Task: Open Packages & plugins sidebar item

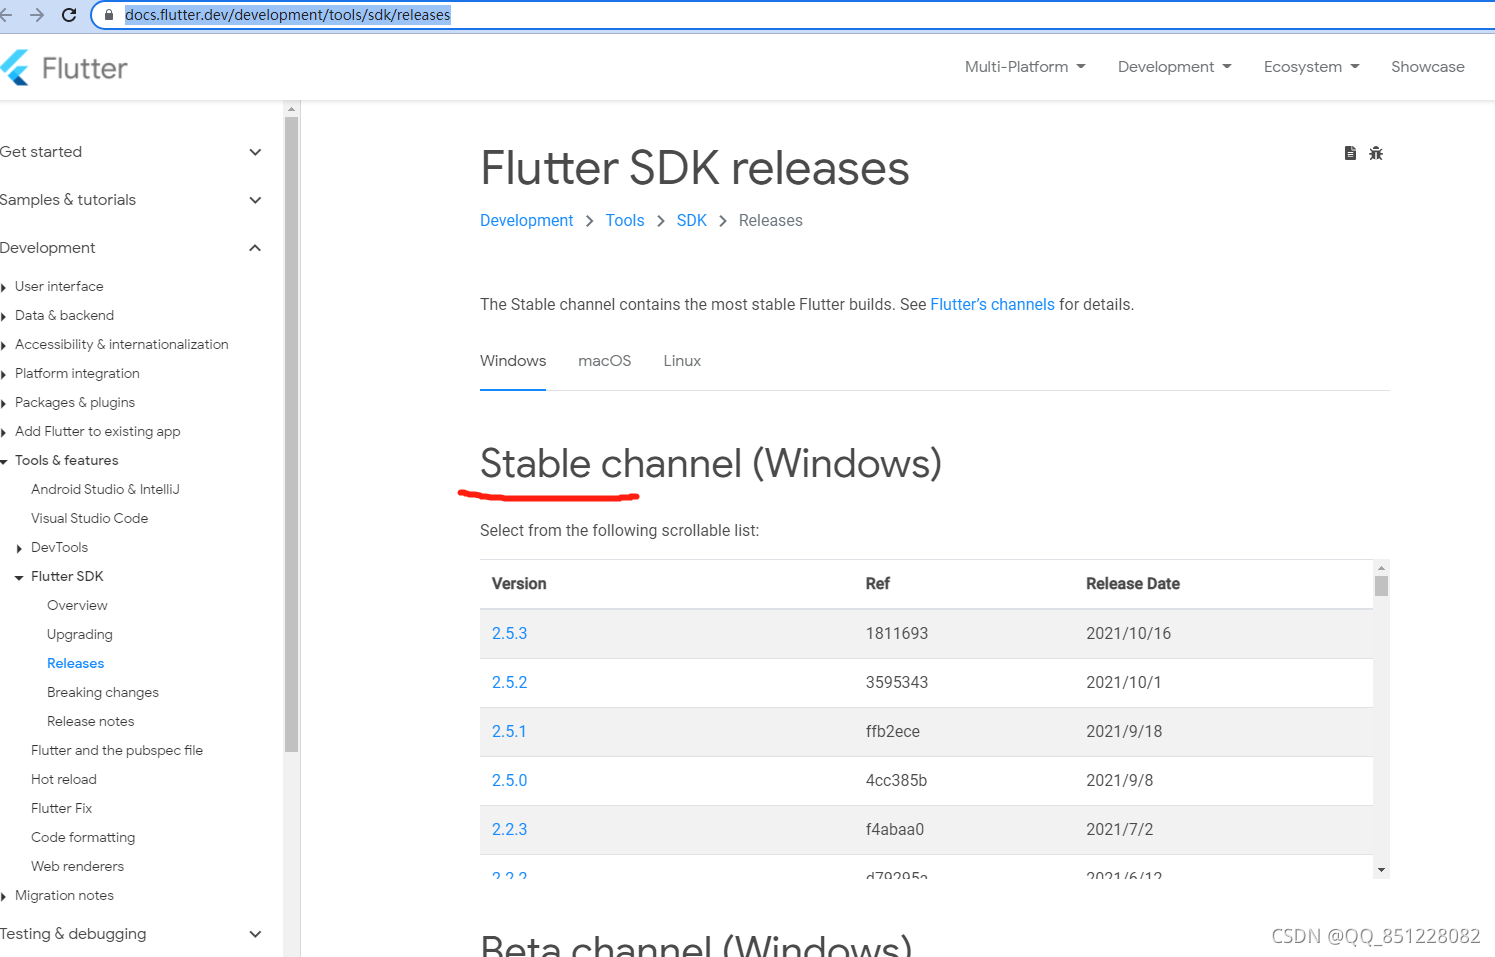Action: point(74,402)
